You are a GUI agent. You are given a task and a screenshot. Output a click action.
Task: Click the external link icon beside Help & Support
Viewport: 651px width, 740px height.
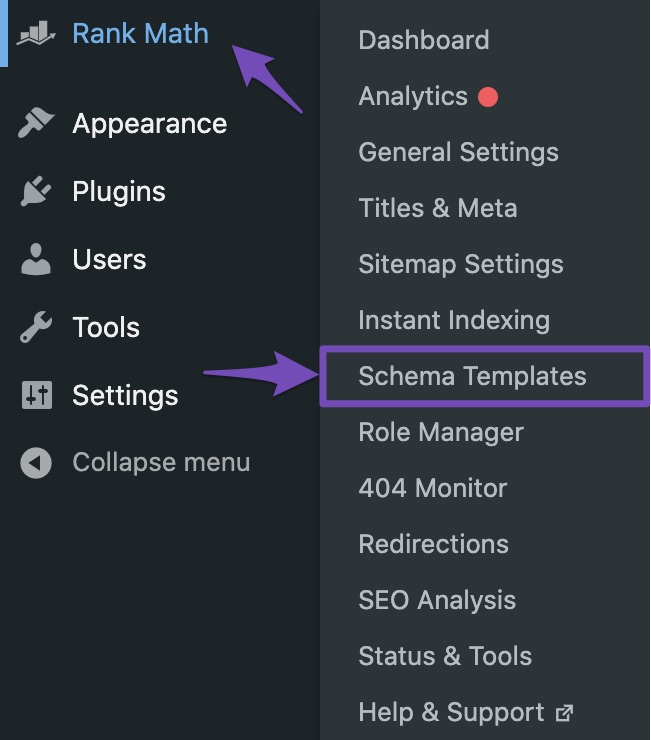[x=565, y=713]
